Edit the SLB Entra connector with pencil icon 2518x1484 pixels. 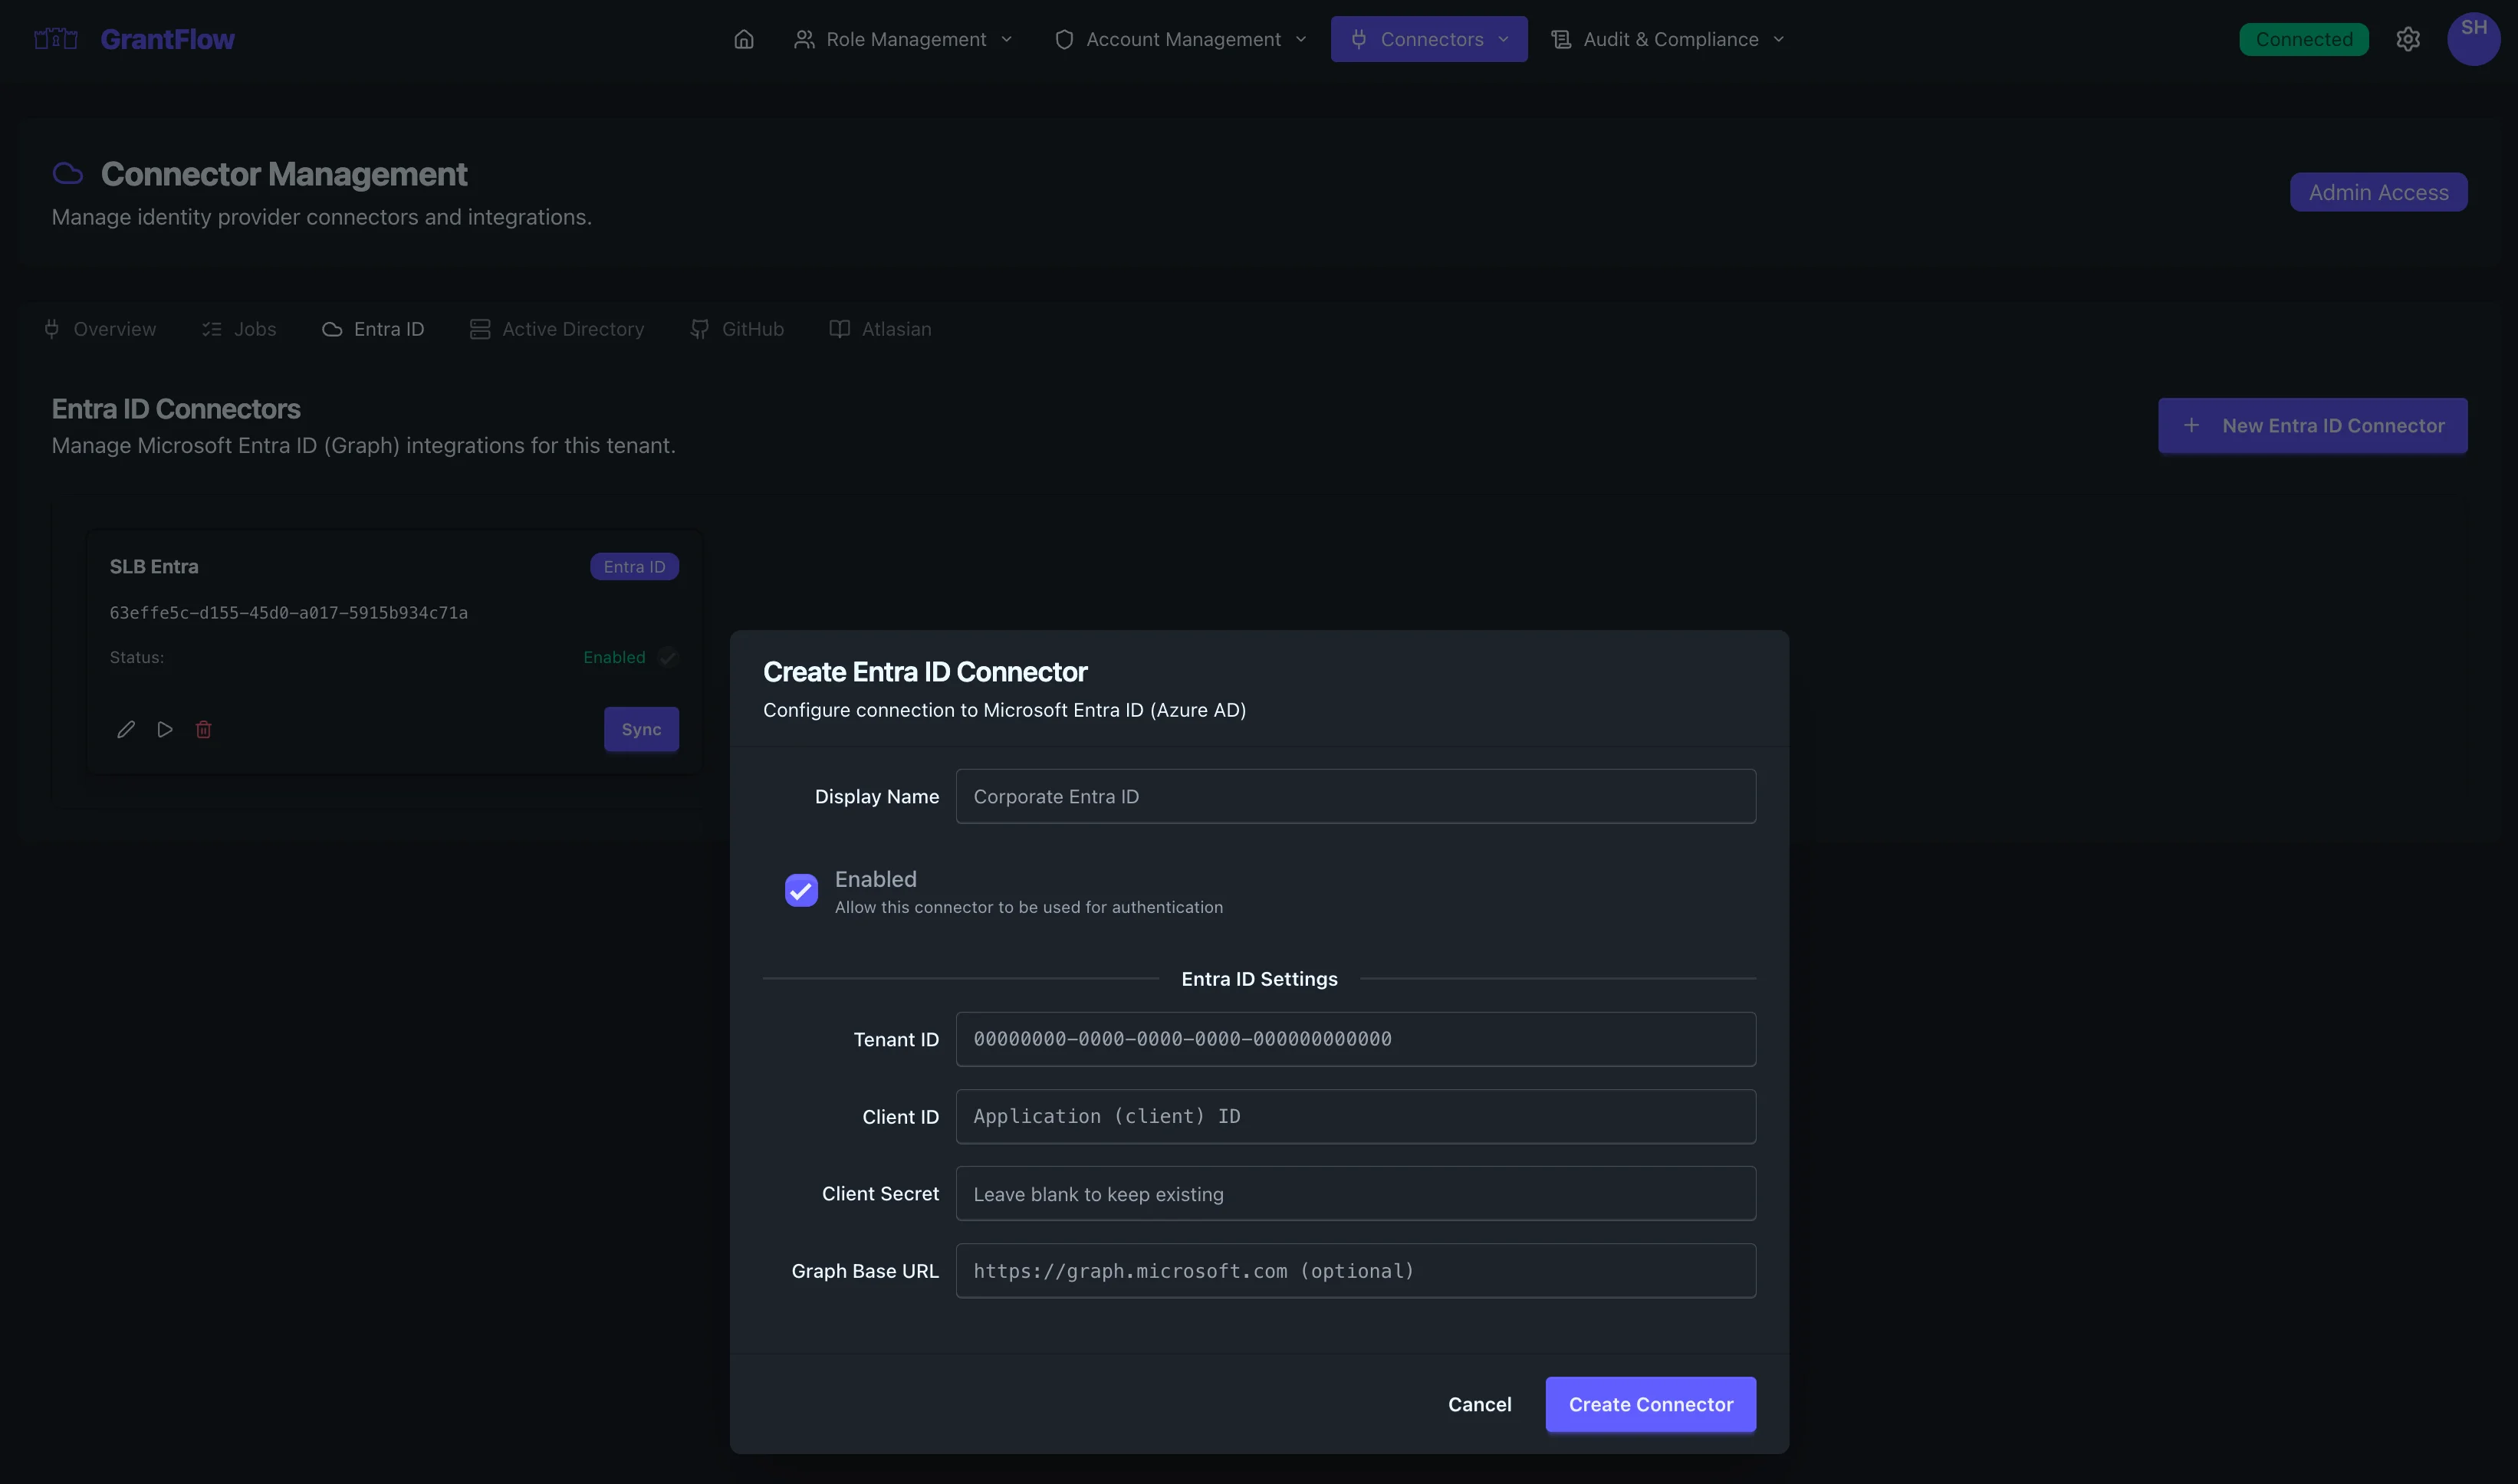click(126, 729)
